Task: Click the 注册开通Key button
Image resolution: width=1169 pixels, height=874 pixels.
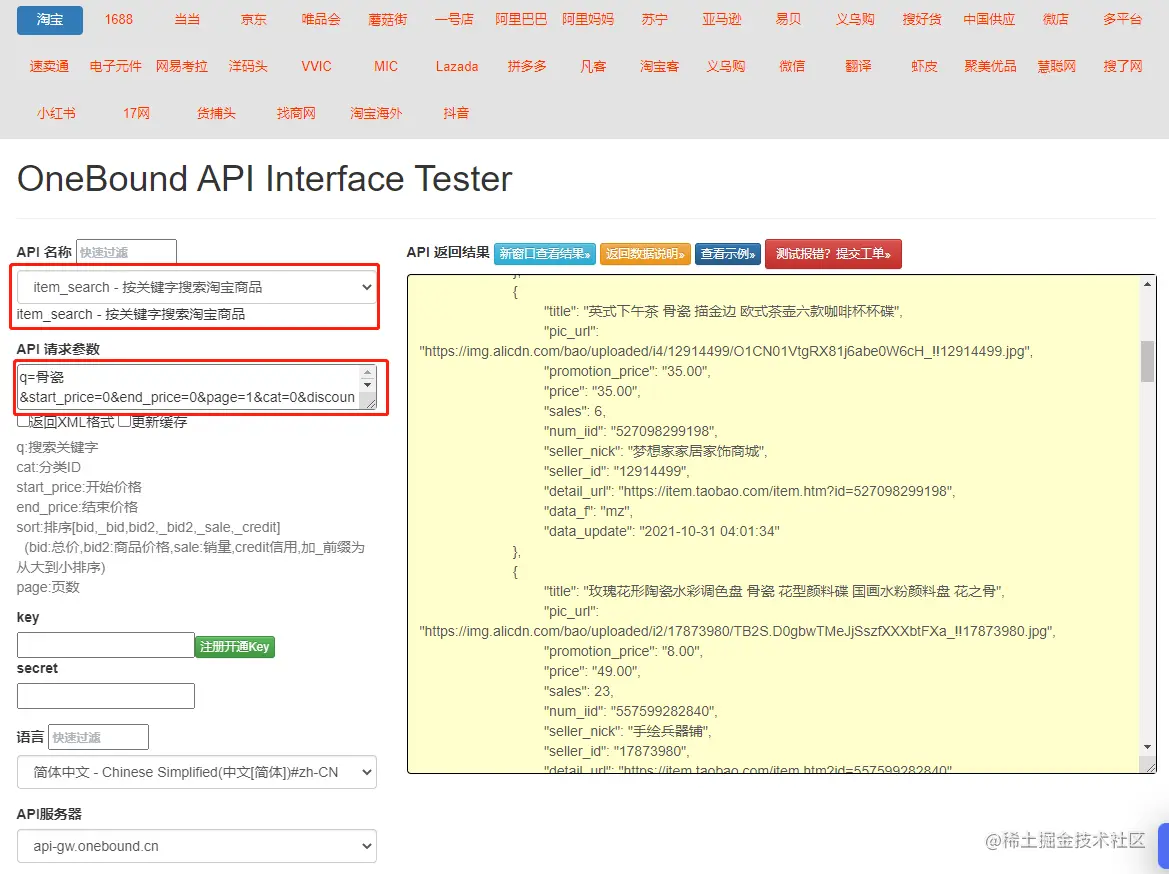Action: [235, 647]
